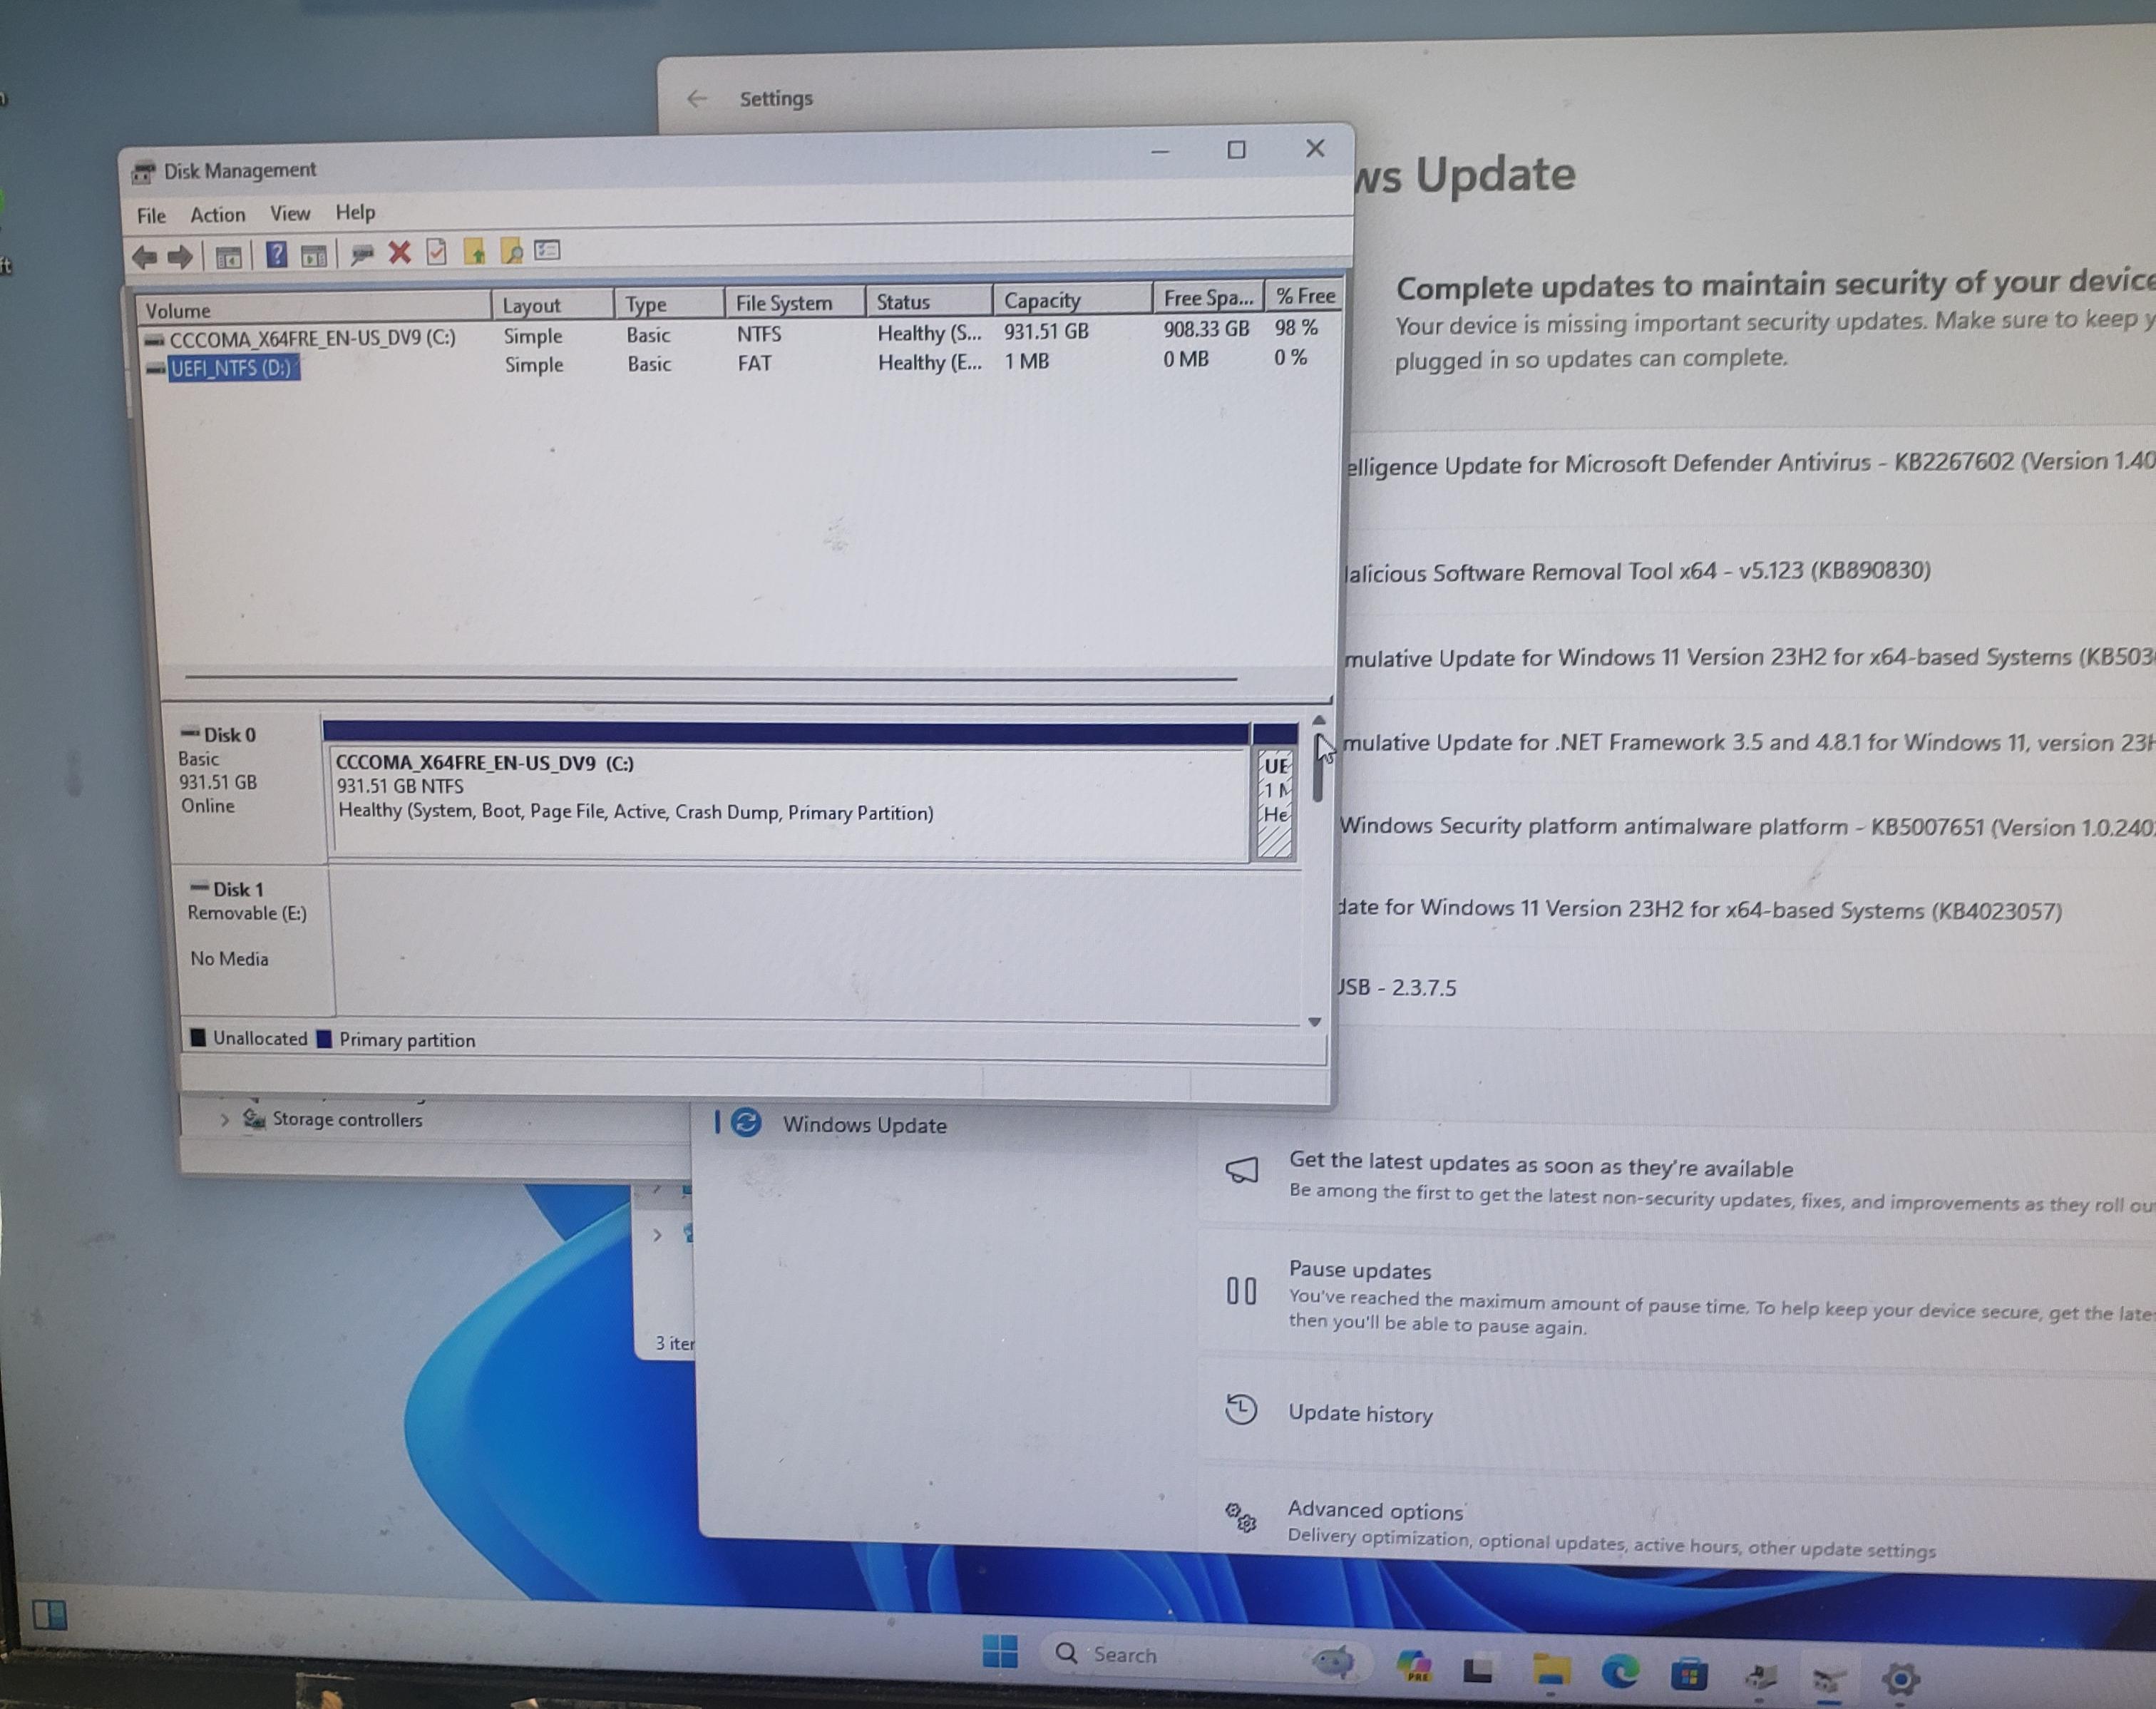The height and width of the screenshot is (1709, 2156).
Task: Click the gray drive connector toolbar icon
Action: coord(362,254)
